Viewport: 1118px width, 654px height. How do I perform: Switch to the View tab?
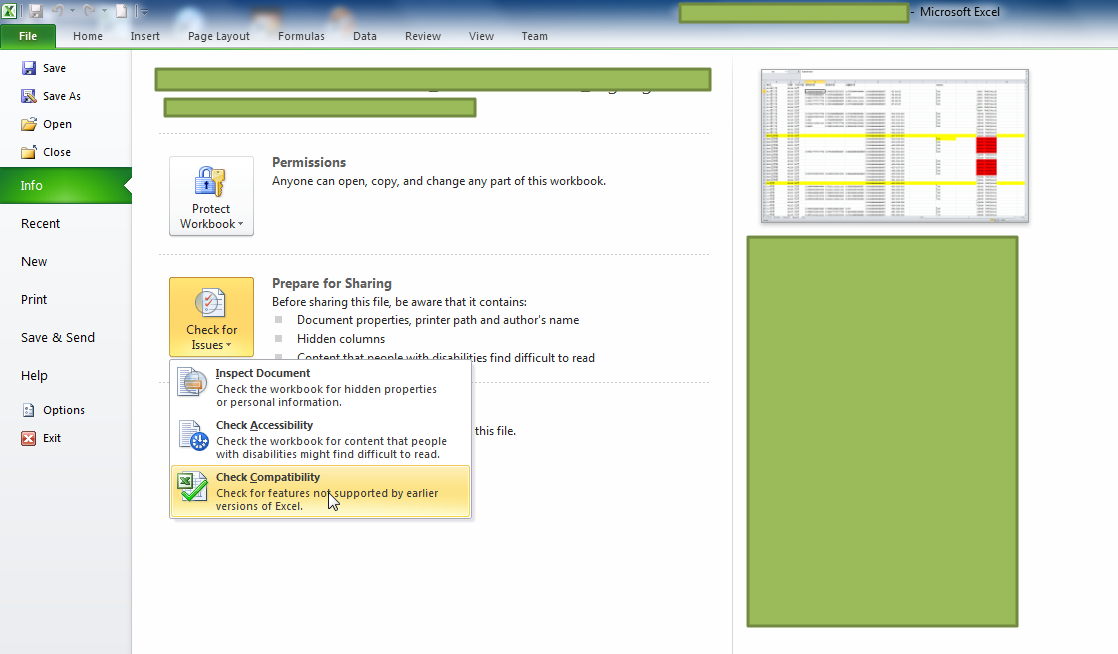pyautogui.click(x=481, y=36)
